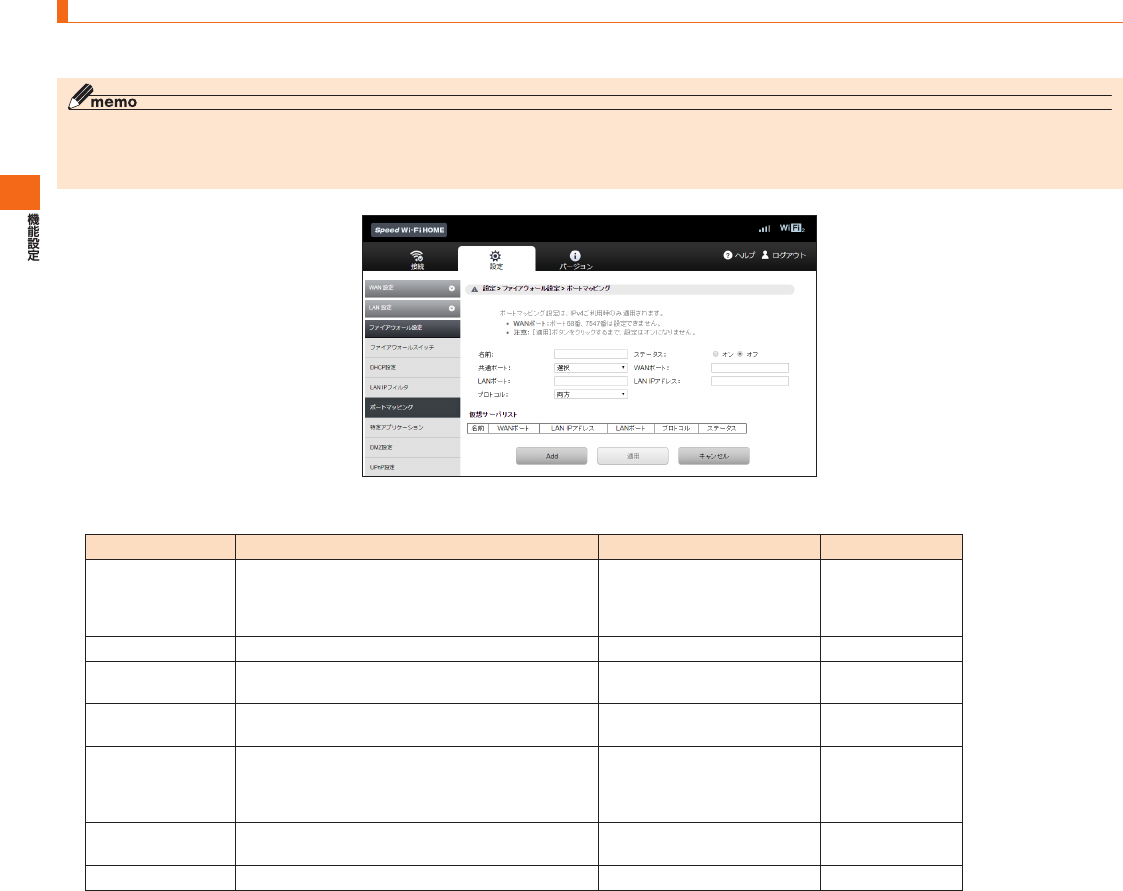Select the ステータス オフ radio button

(740, 354)
